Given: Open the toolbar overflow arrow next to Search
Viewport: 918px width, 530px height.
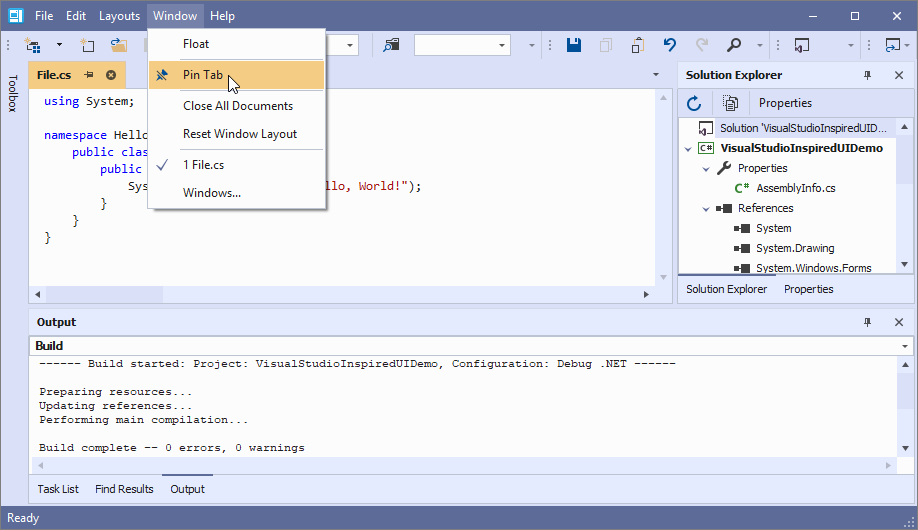Looking at the screenshot, I should 760,45.
